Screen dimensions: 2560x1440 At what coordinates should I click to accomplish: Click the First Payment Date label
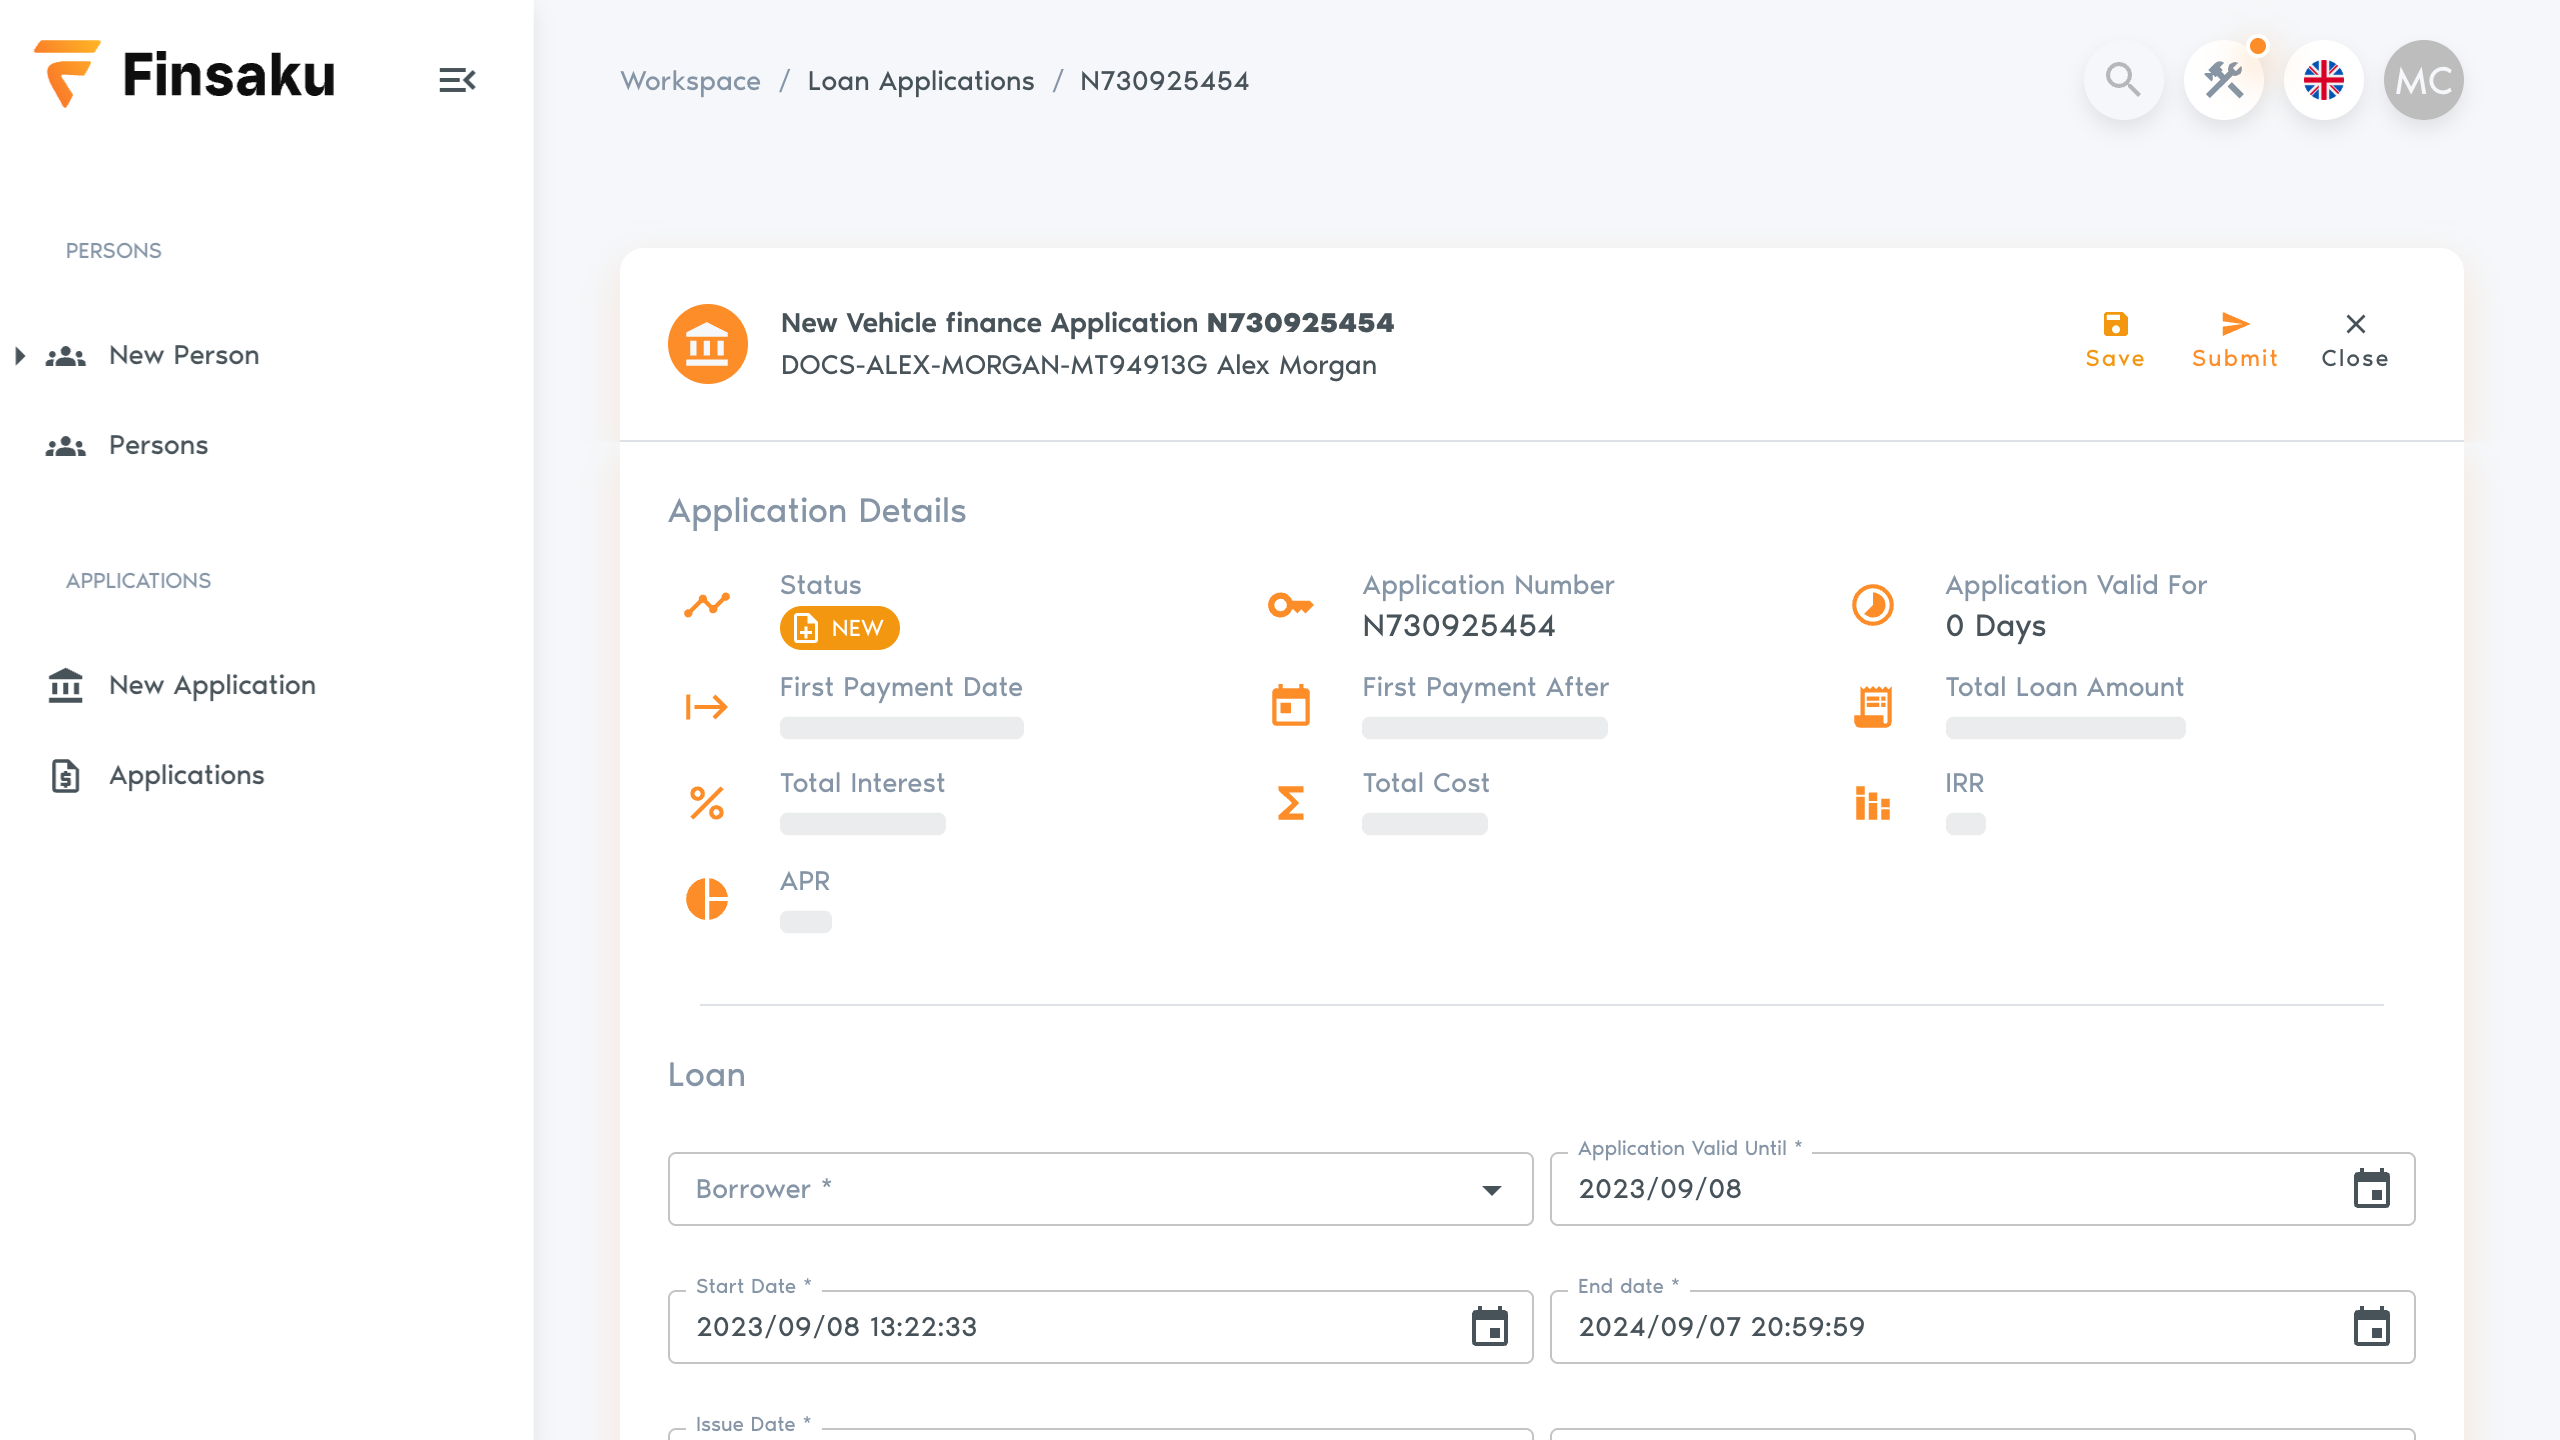coord(900,687)
